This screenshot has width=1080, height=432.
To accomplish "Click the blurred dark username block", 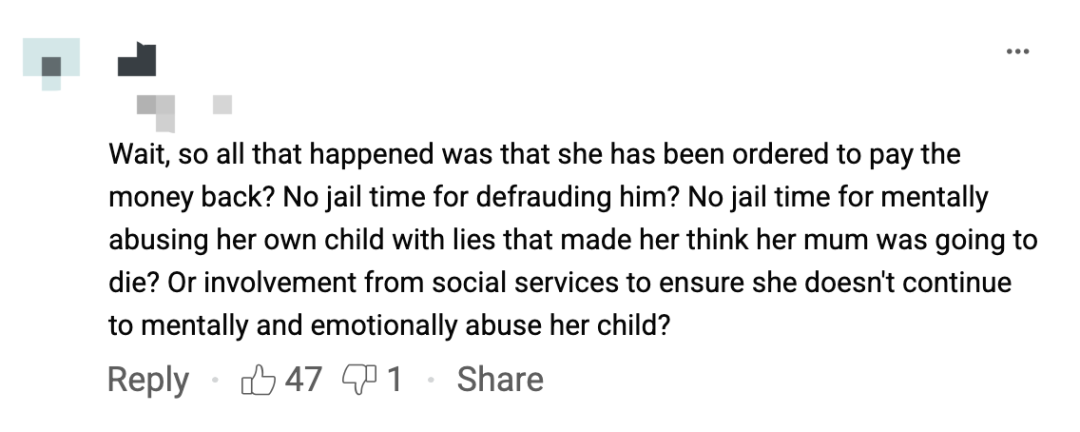I will click(x=137, y=60).
